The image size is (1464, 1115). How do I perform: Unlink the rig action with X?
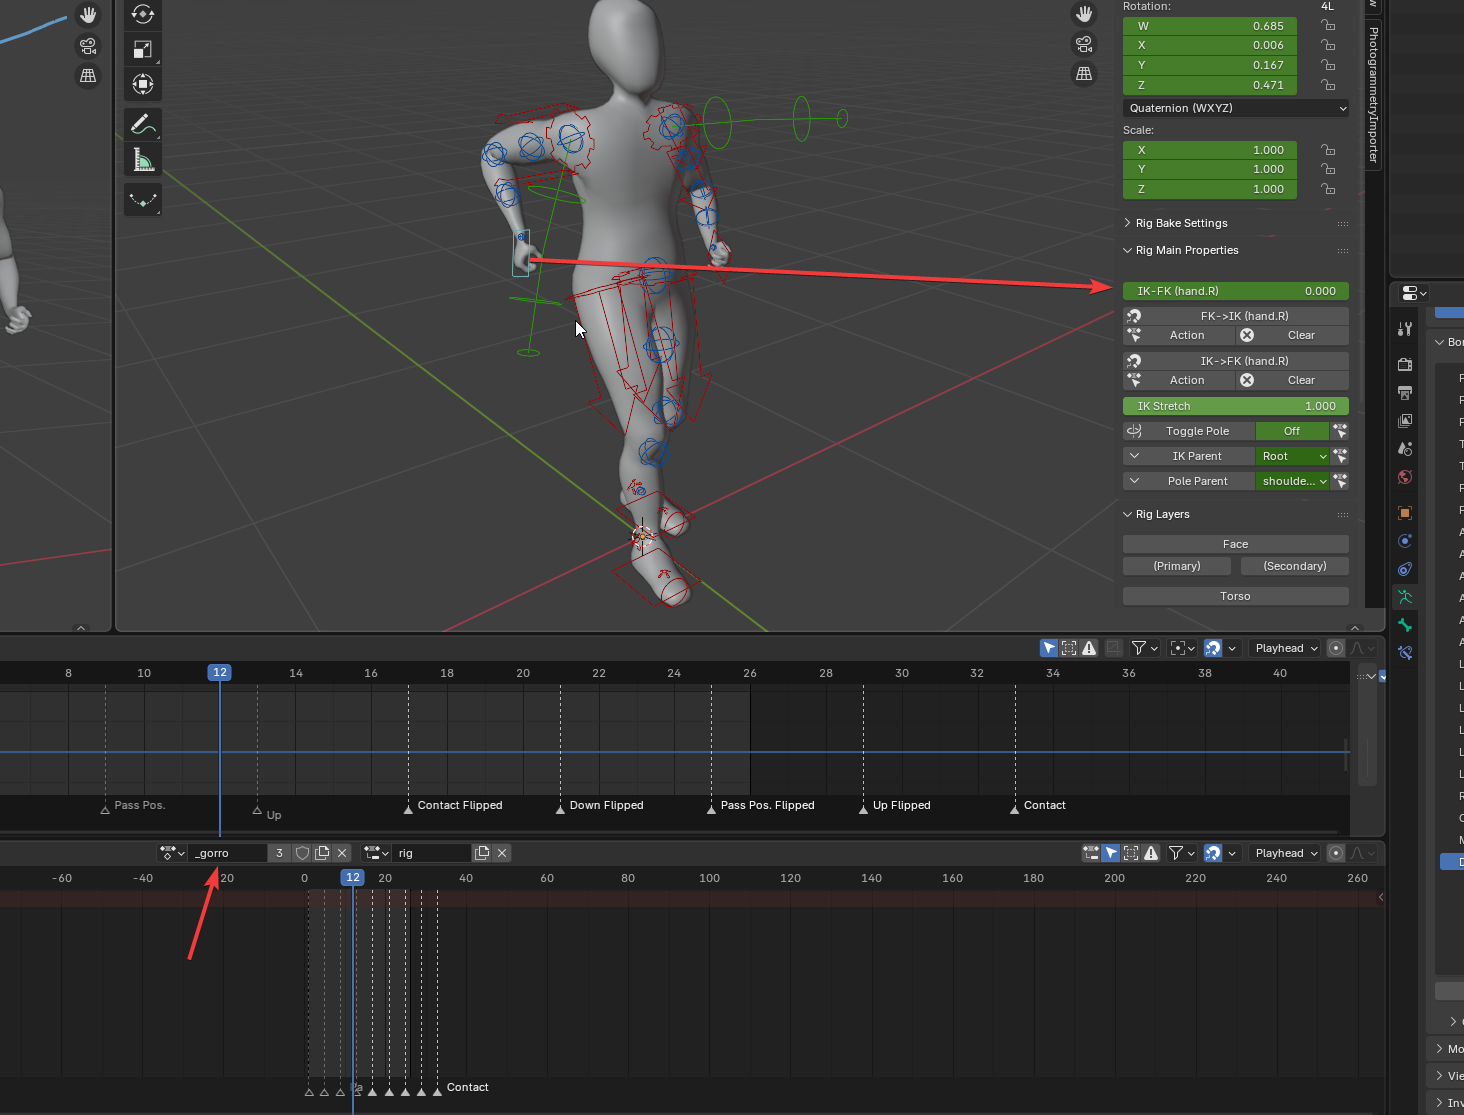point(502,853)
